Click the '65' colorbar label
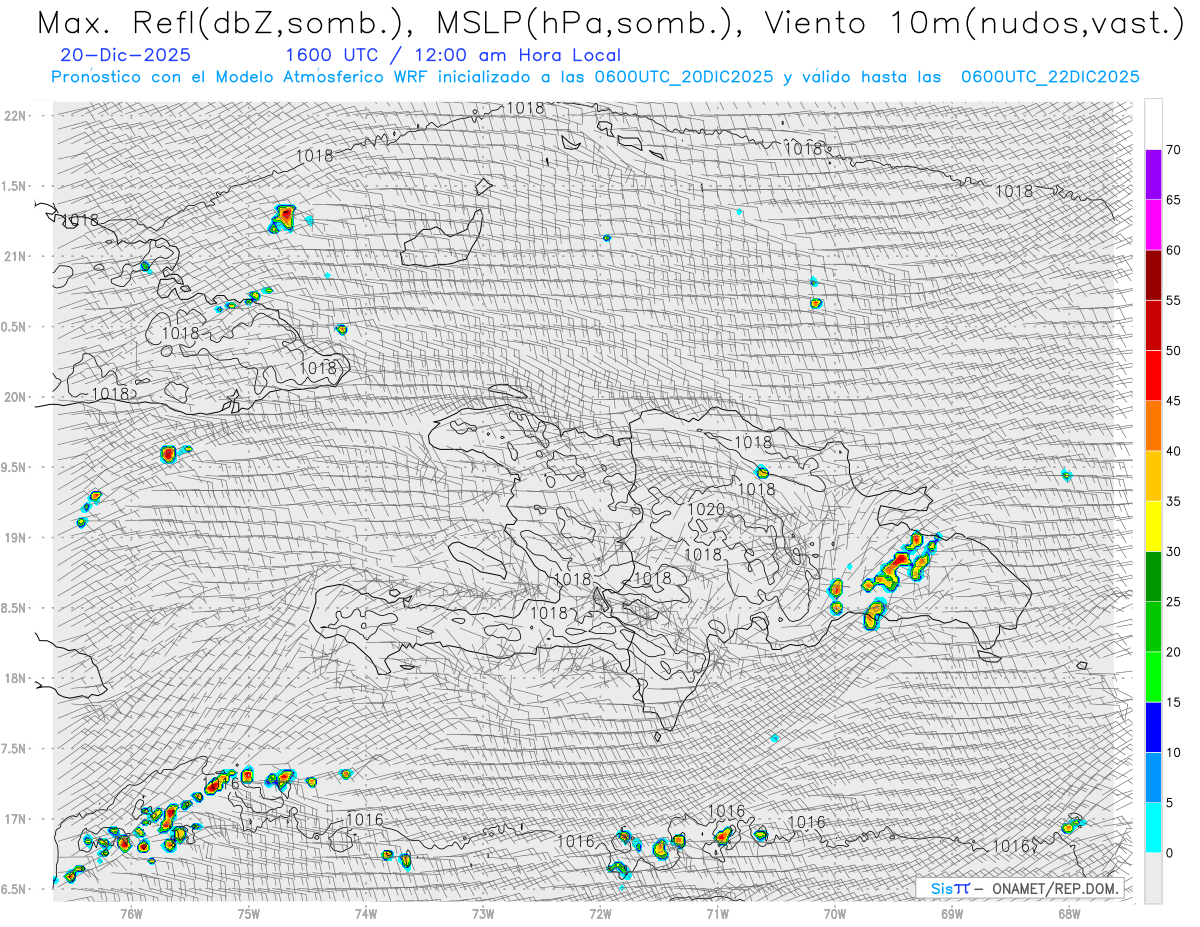Image resolution: width=1200 pixels, height=927 pixels. click(x=1173, y=200)
